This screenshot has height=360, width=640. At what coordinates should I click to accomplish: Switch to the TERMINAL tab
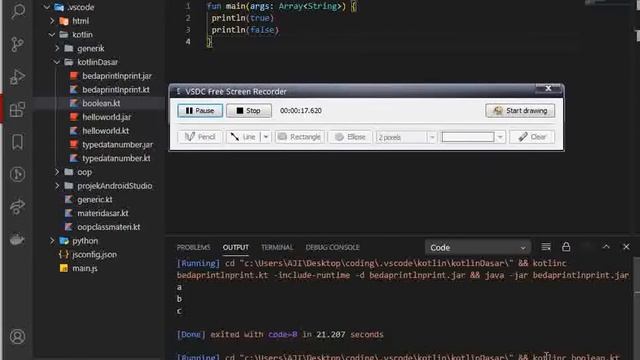(x=277, y=247)
